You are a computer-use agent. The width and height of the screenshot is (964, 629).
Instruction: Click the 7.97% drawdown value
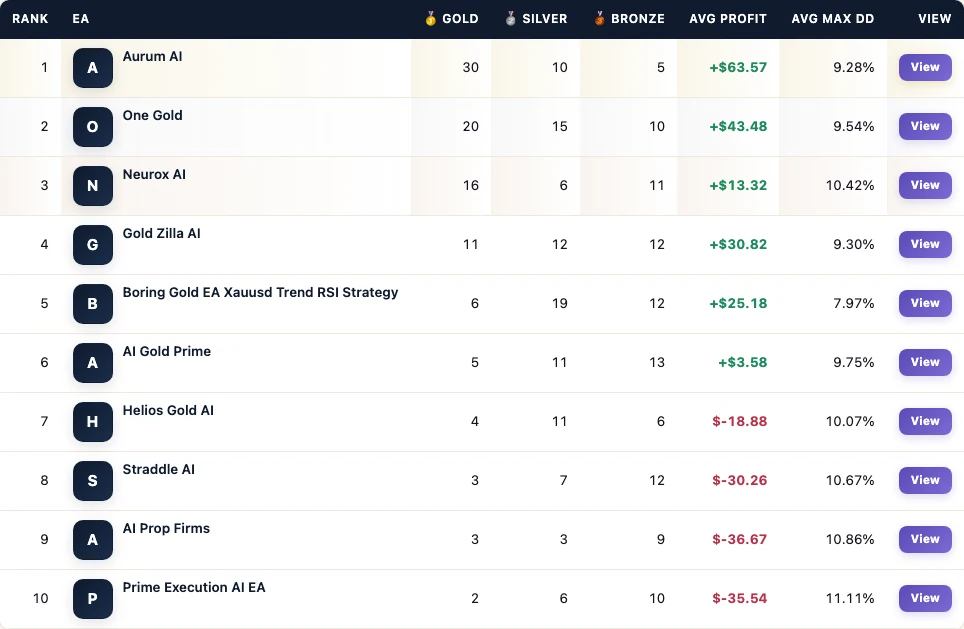click(853, 304)
